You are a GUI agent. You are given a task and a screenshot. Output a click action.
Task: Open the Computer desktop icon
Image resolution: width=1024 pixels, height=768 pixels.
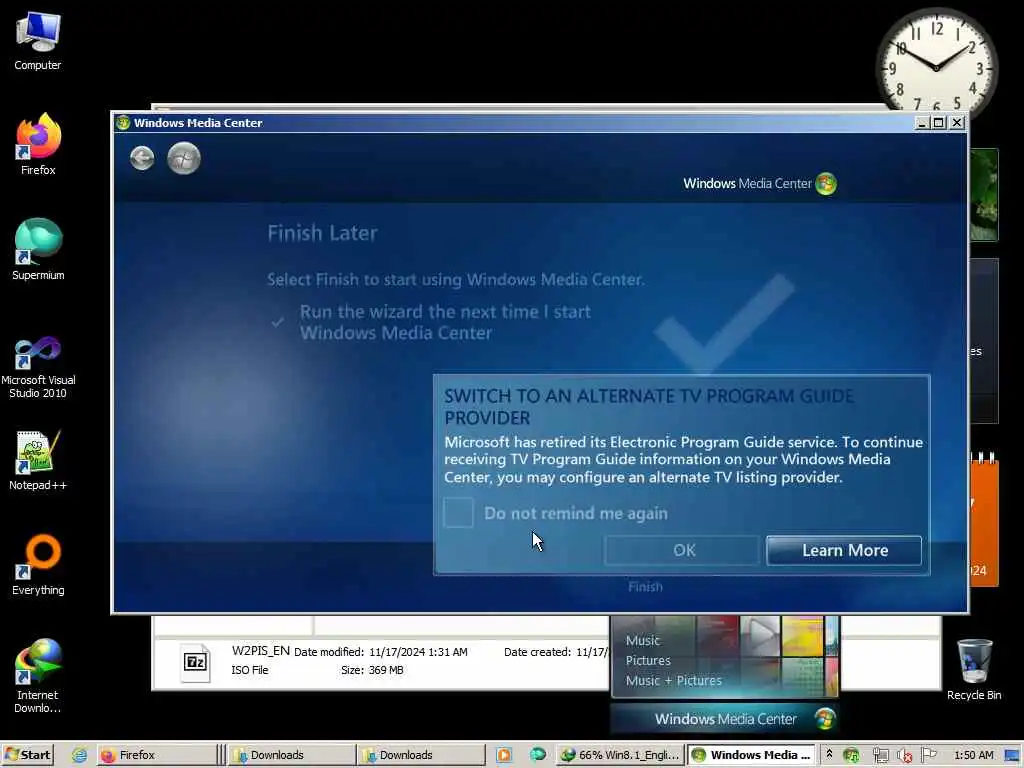coord(38,40)
